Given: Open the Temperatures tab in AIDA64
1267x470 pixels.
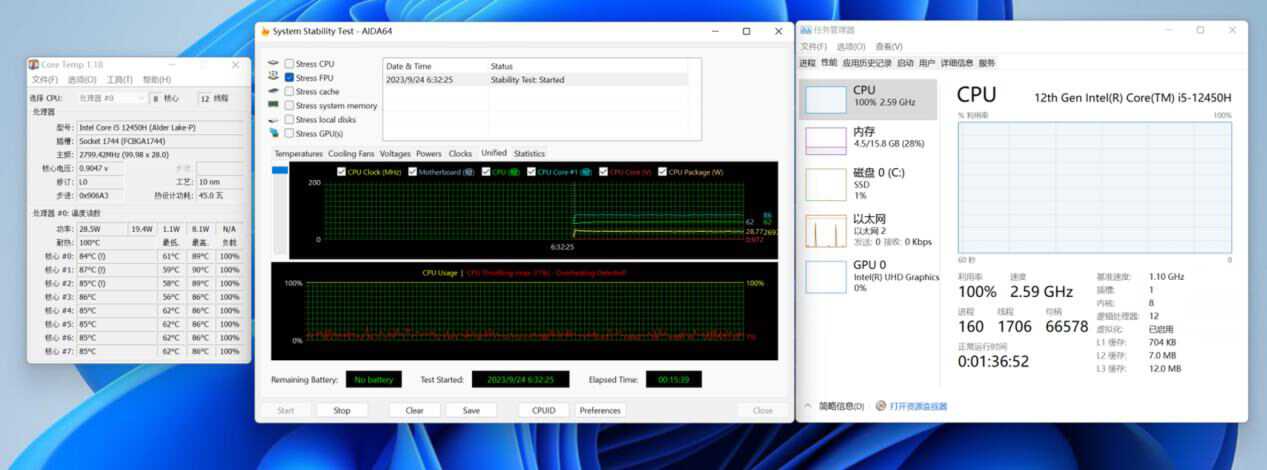Looking at the screenshot, I should [298, 153].
